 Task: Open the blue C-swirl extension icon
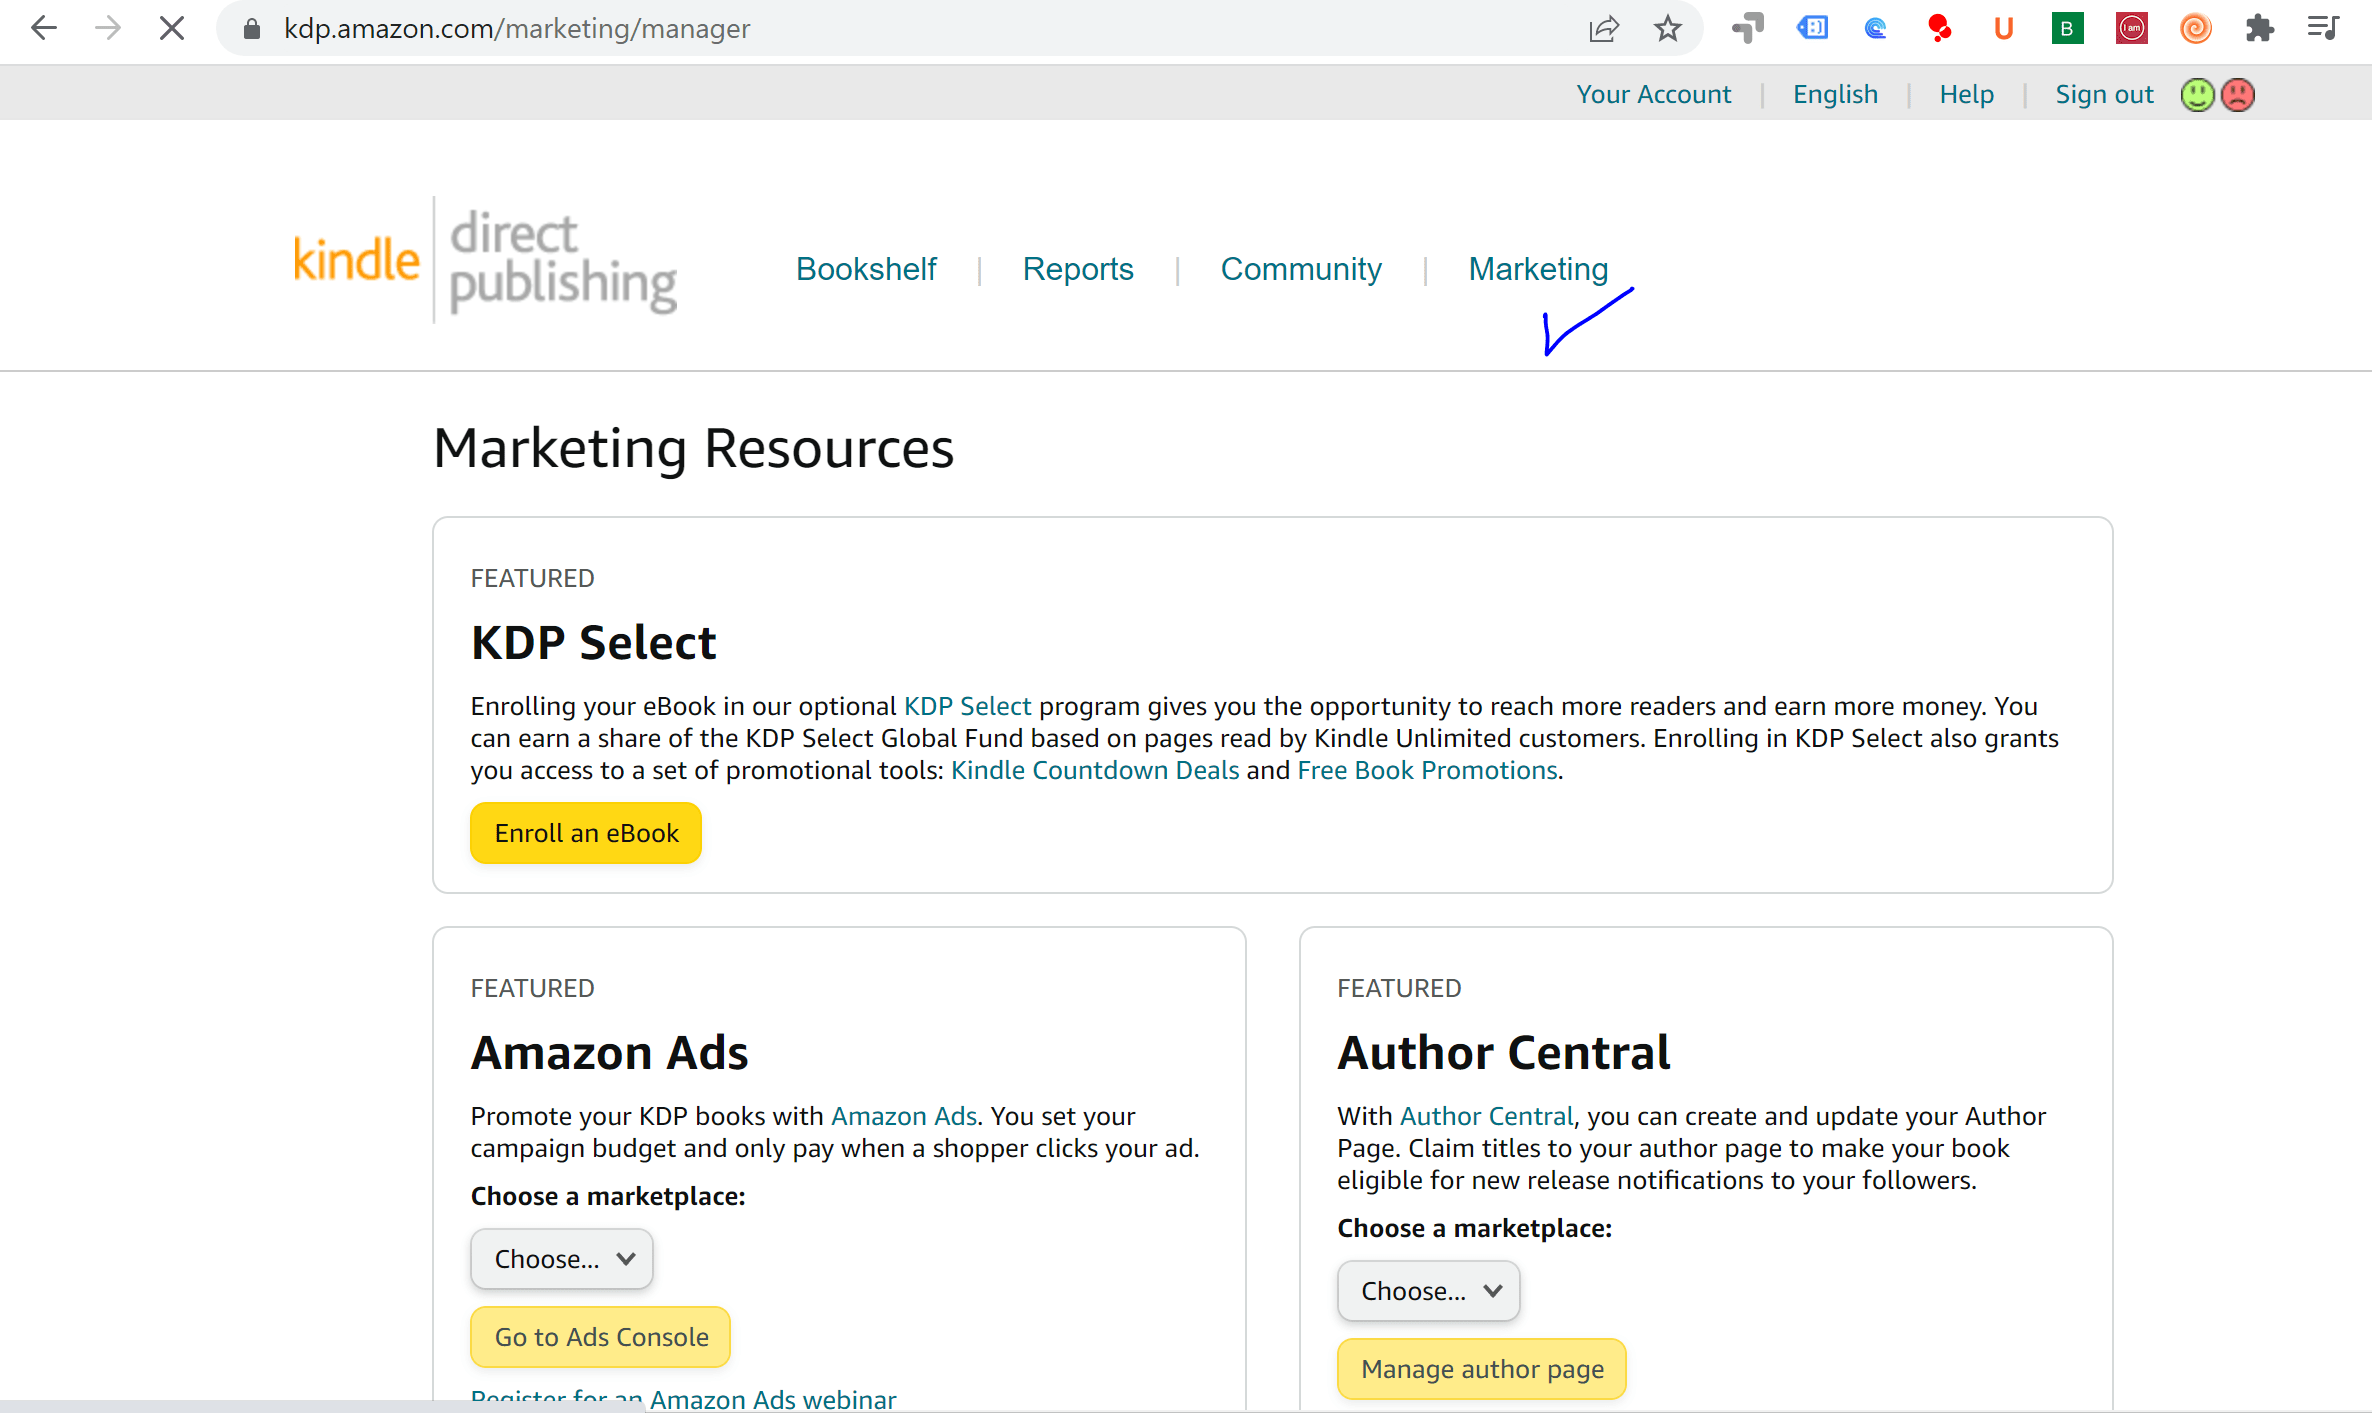(x=1876, y=29)
